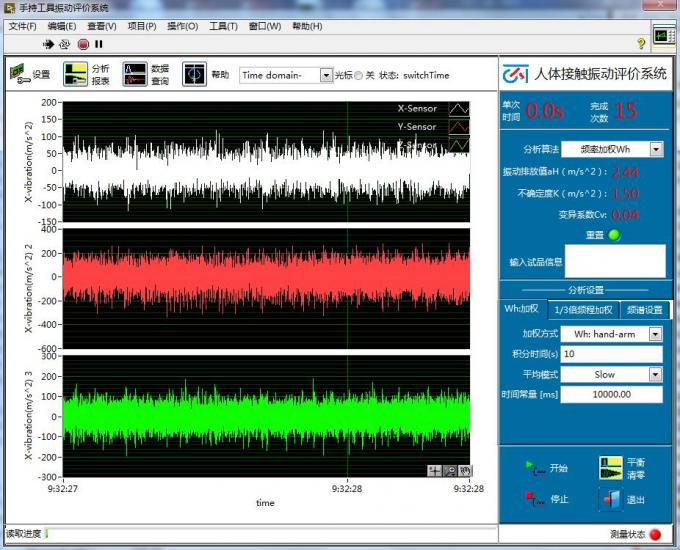Toggle the green 重置 reset indicator
This screenshot has width=680, height=550.
click(x=614, y=235)
